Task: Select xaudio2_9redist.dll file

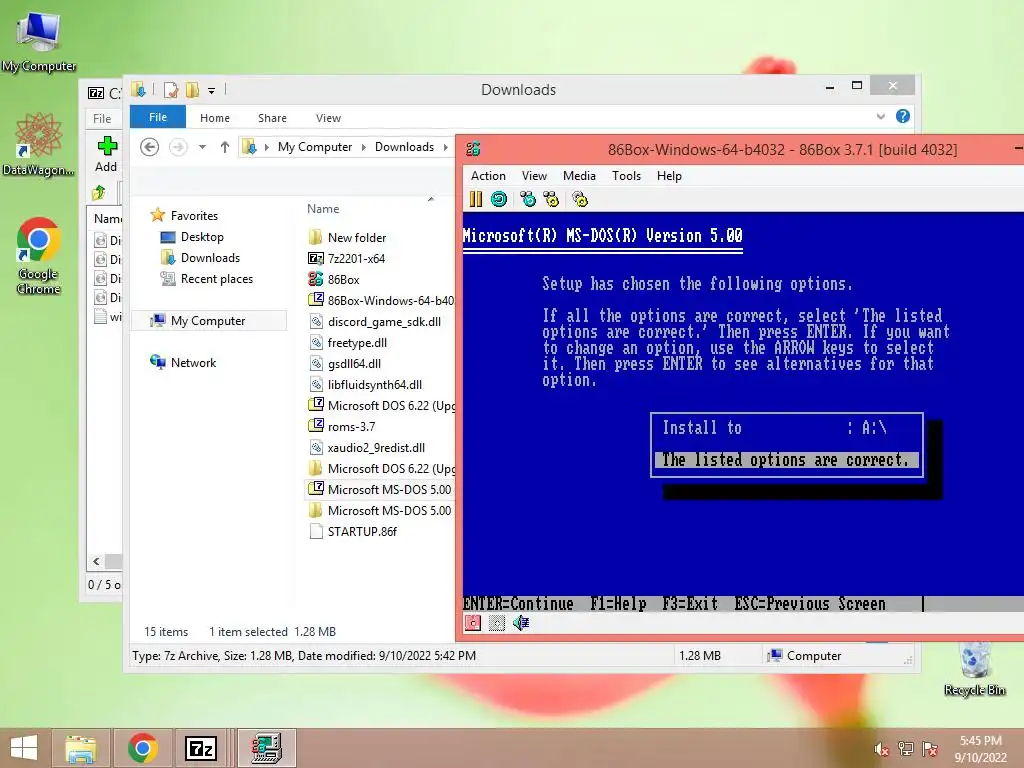Action: pyautogui.click(x=376, y=448)
